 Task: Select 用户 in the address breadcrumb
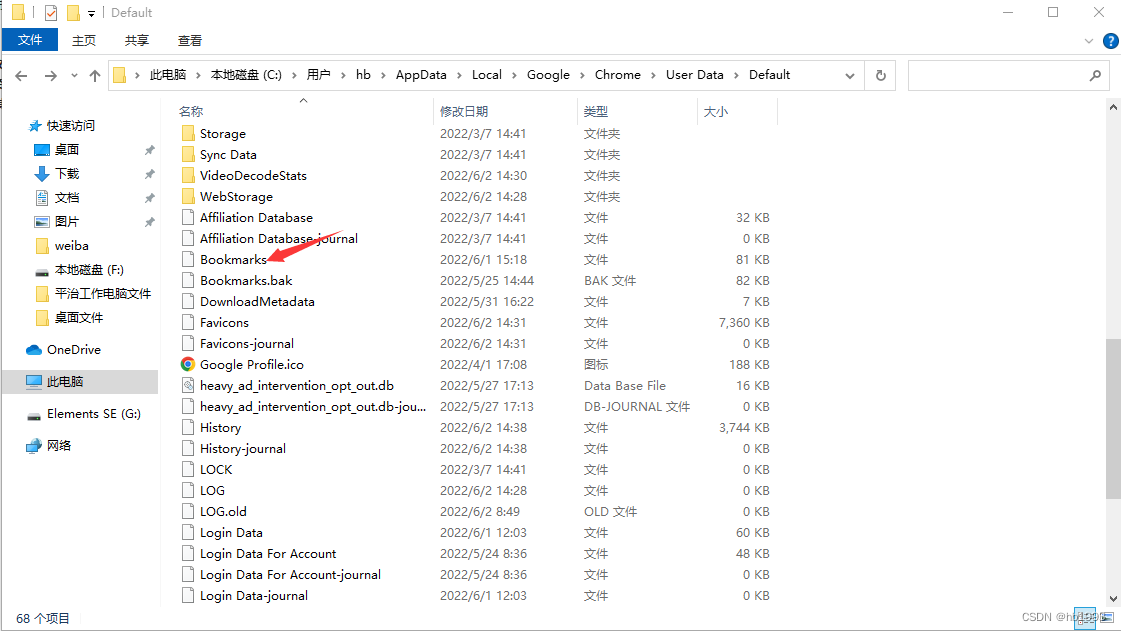(x=318, y=75)
